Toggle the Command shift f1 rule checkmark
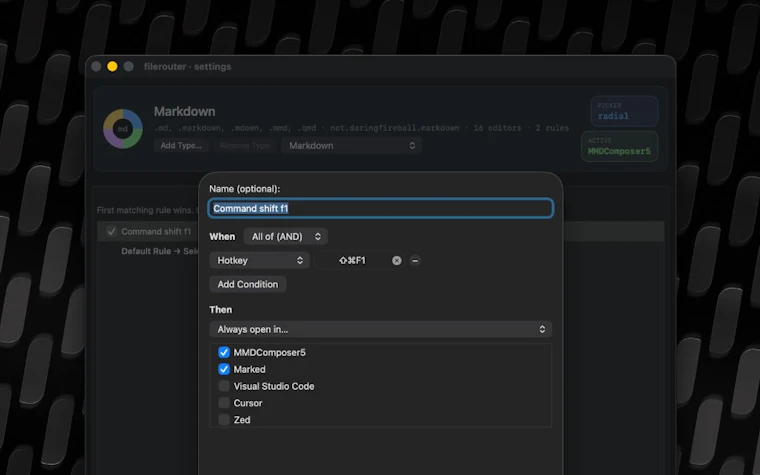Viewport: 760px width, 475px height. coord(111,232)
